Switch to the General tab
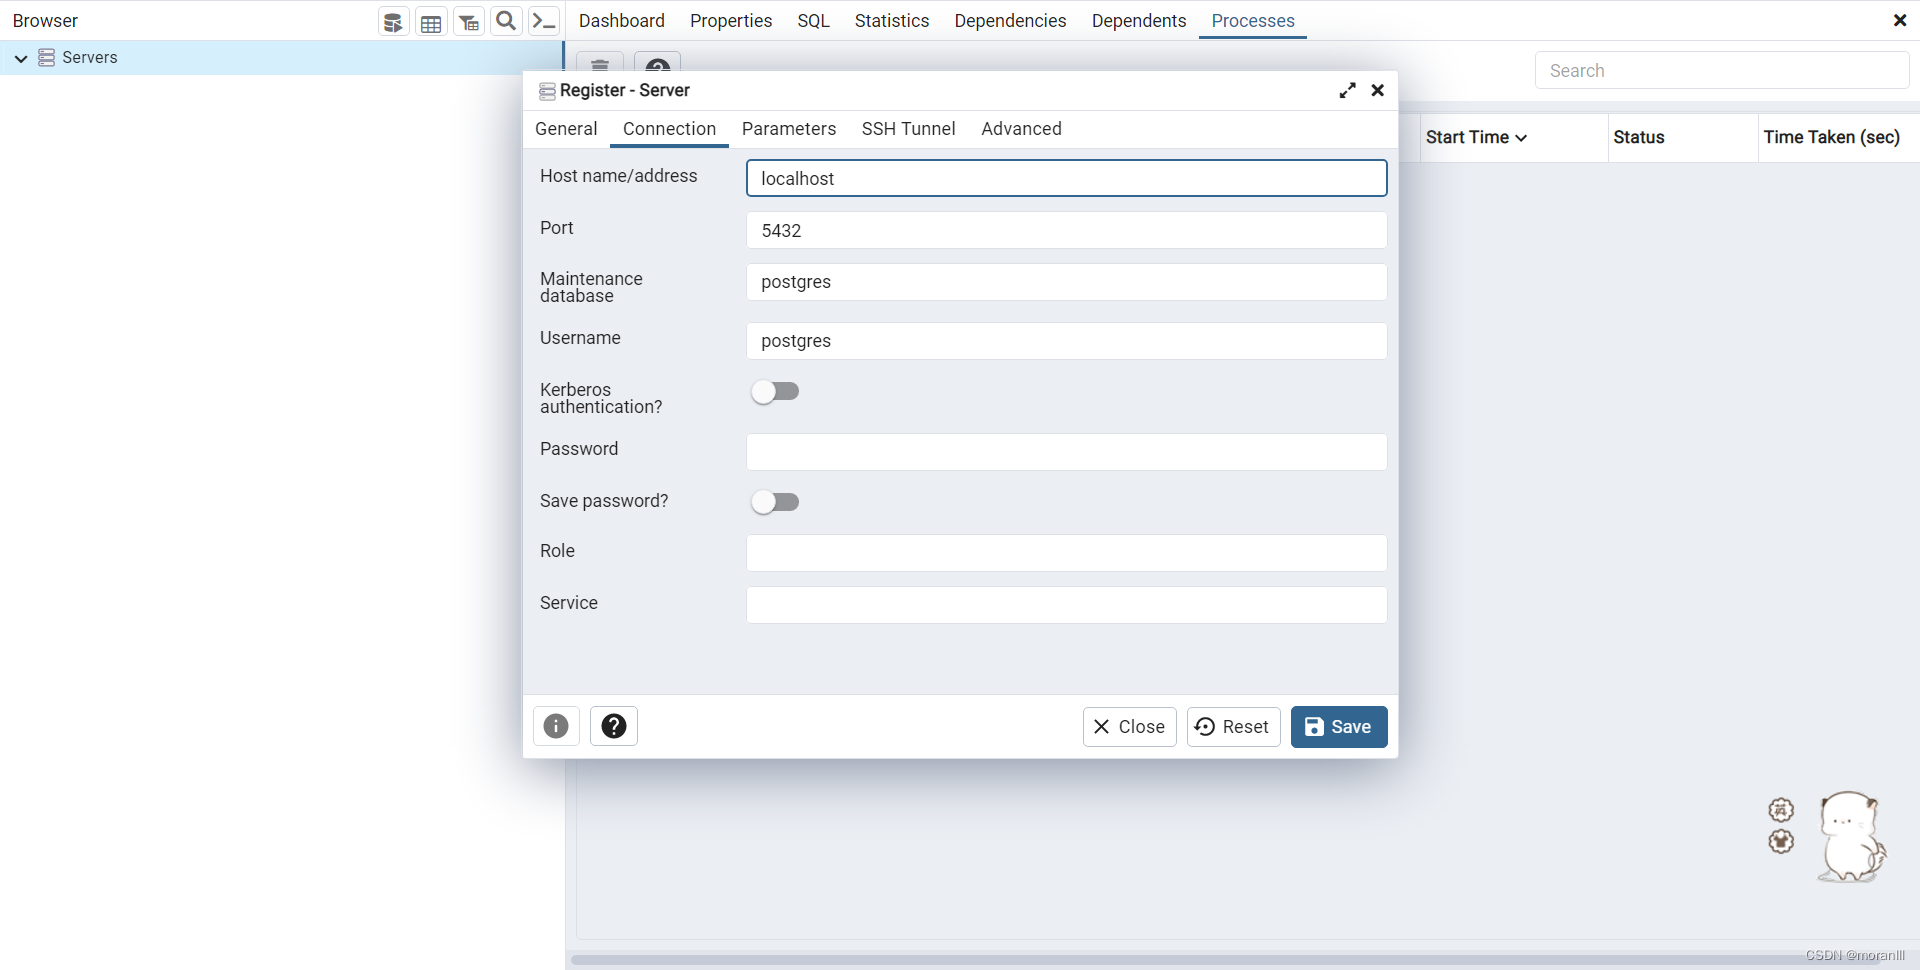 [x=566, y=129]
